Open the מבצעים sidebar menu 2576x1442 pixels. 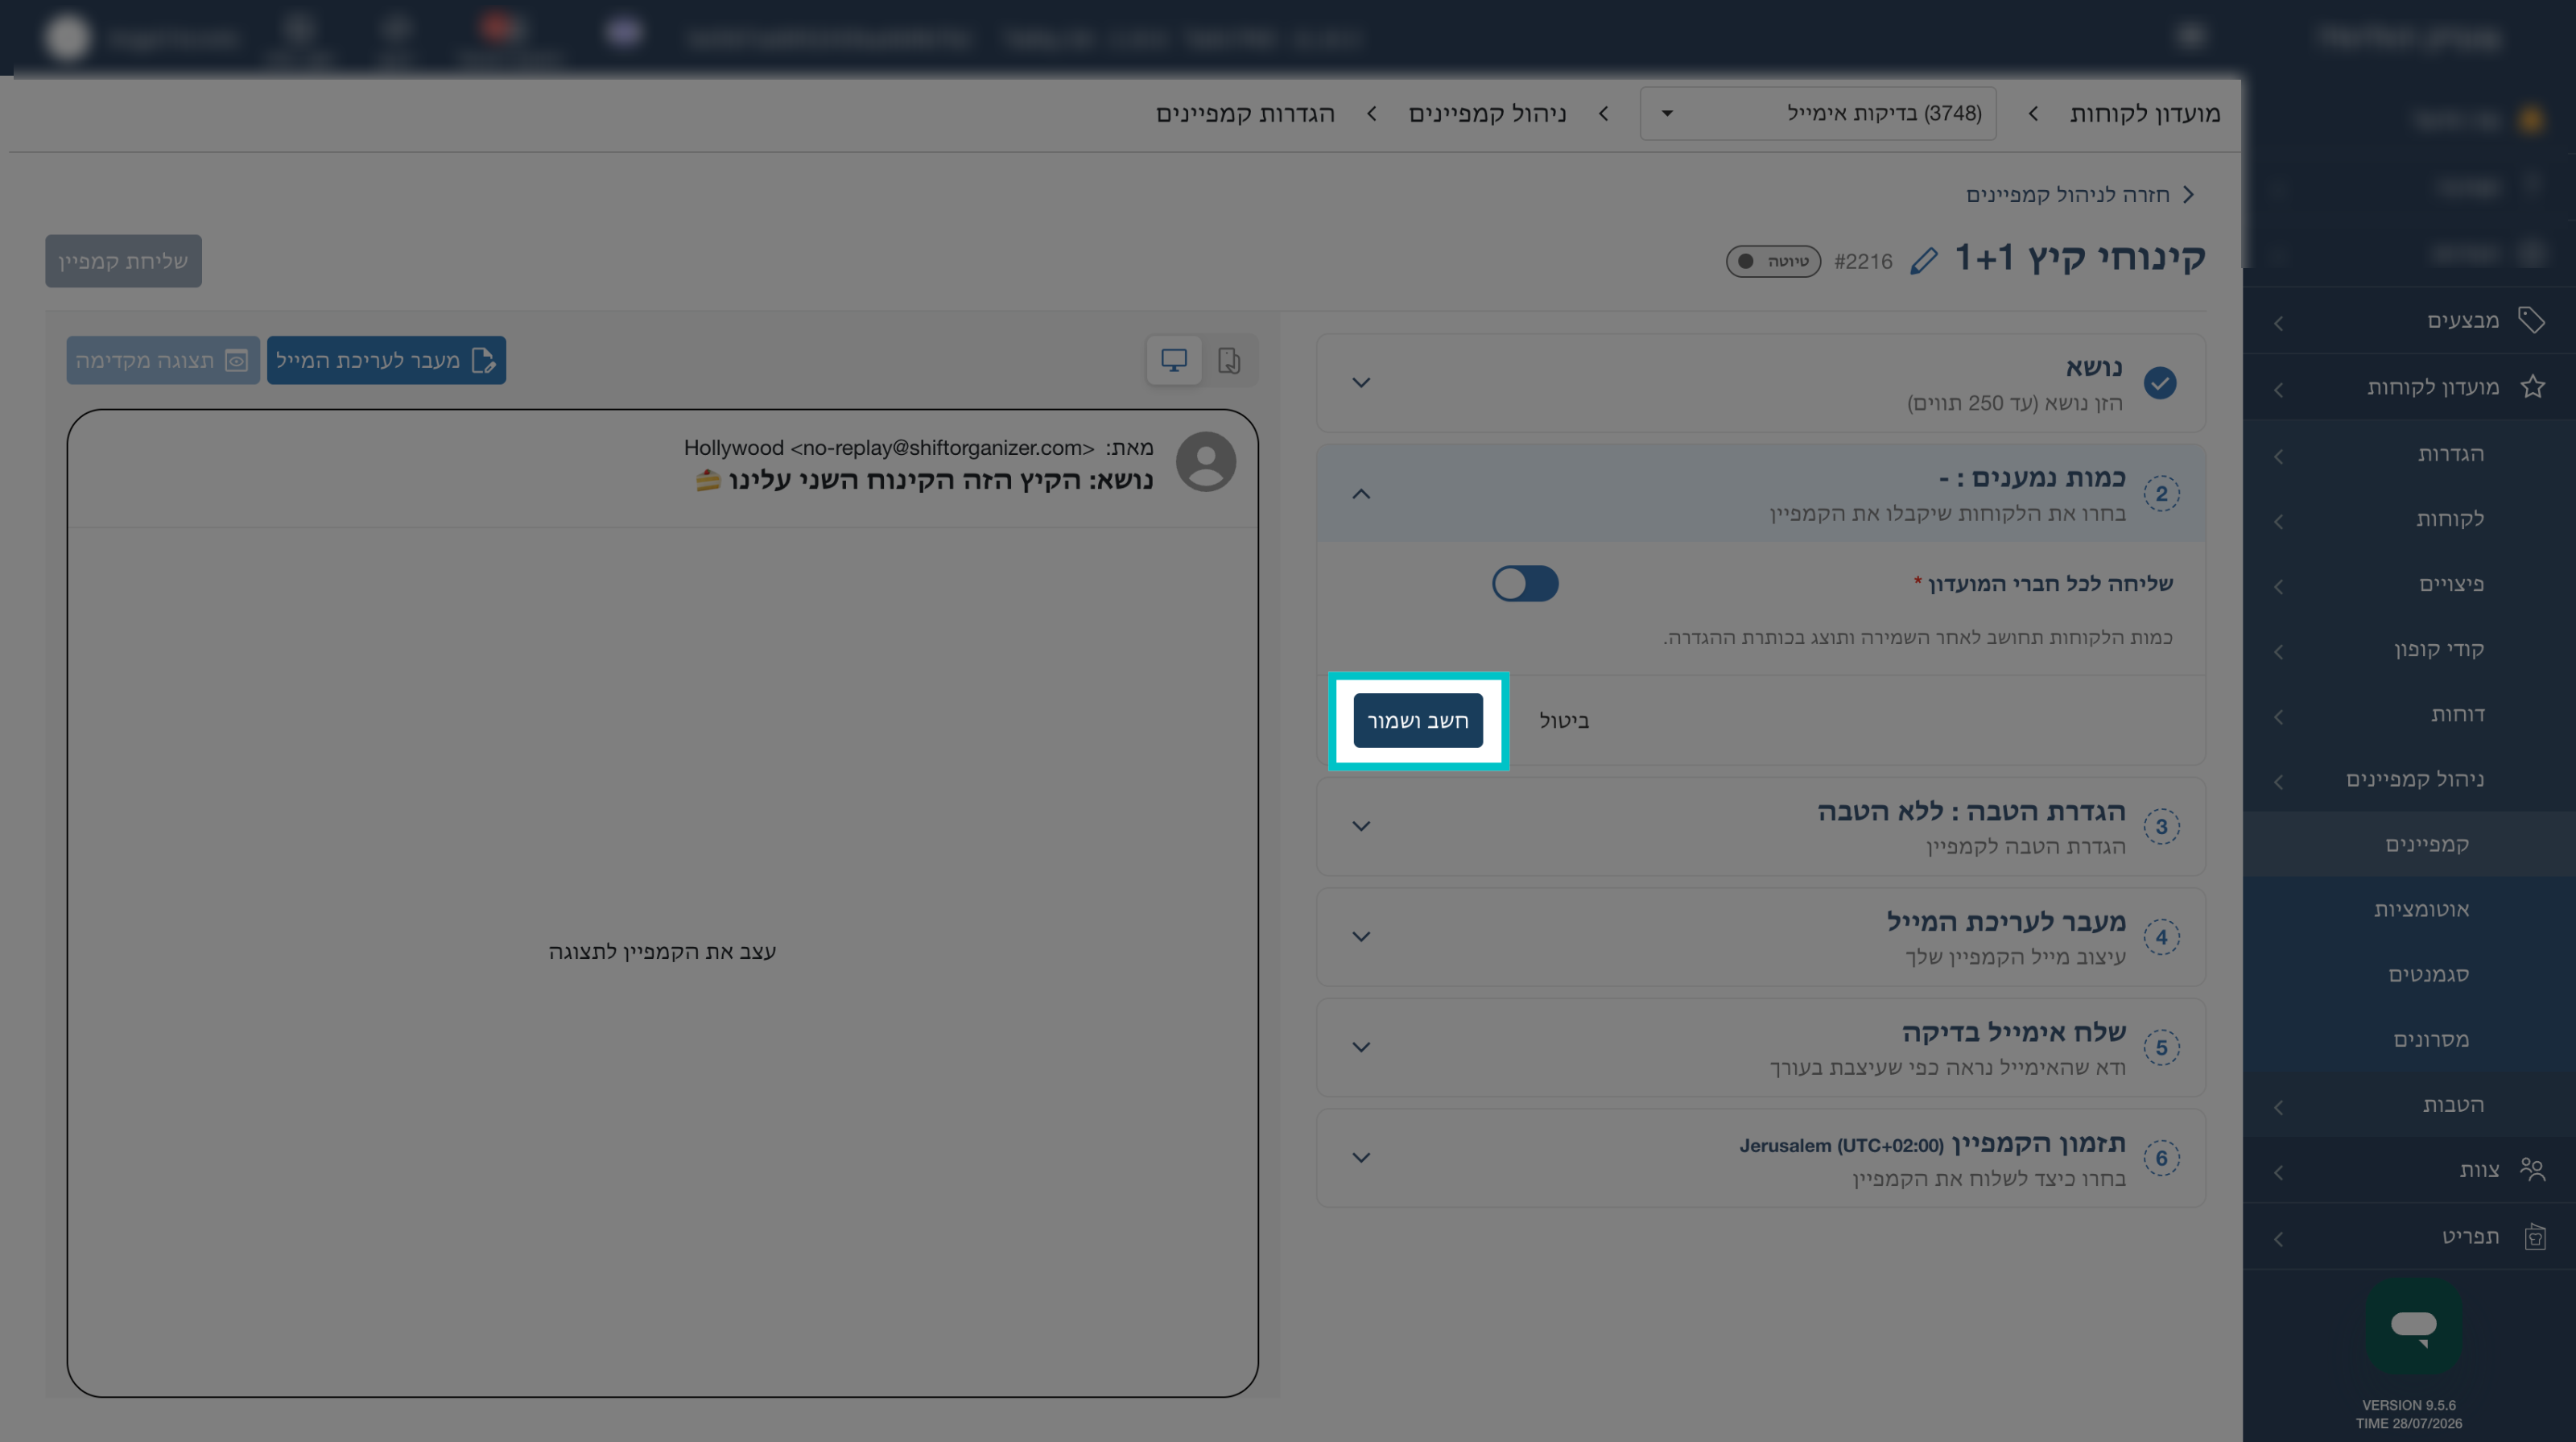tap(2410, 320)
